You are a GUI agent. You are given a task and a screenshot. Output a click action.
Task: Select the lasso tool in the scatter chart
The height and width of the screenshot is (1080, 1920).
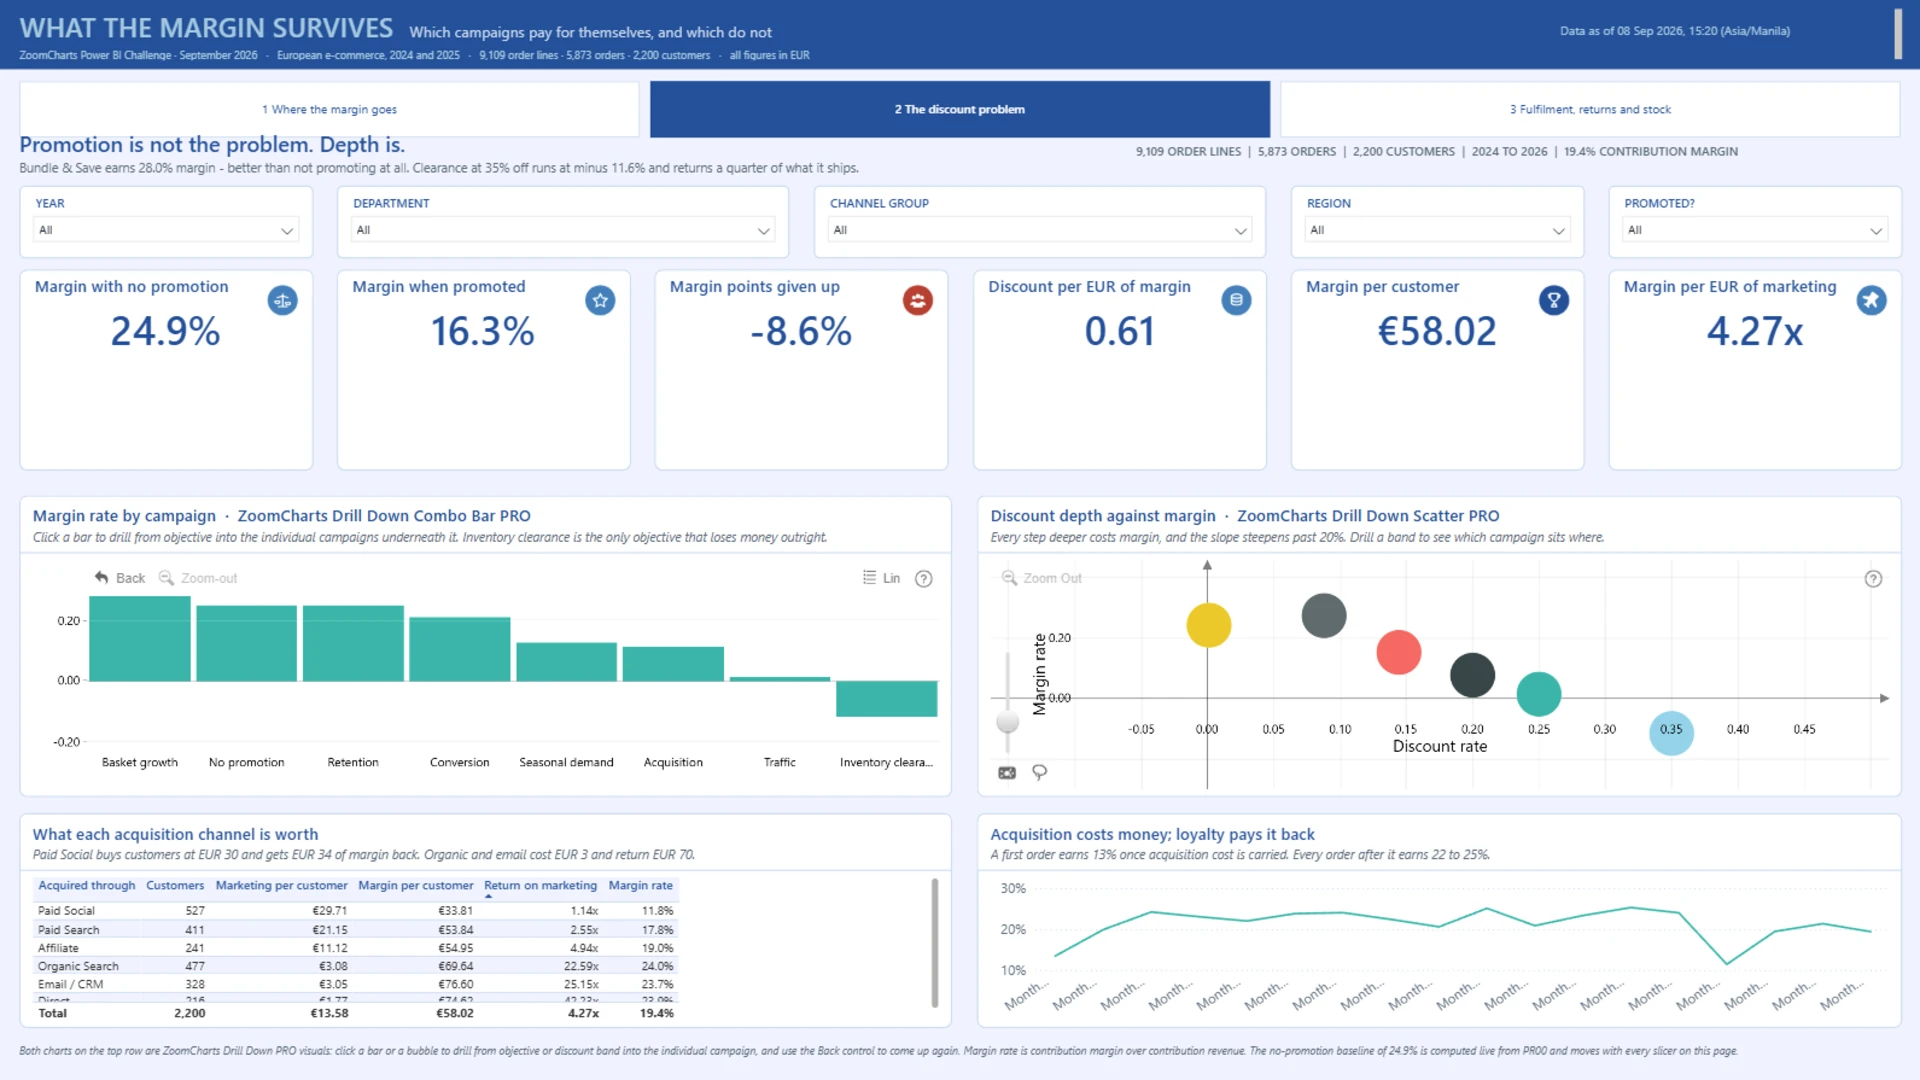(1040, 772)
